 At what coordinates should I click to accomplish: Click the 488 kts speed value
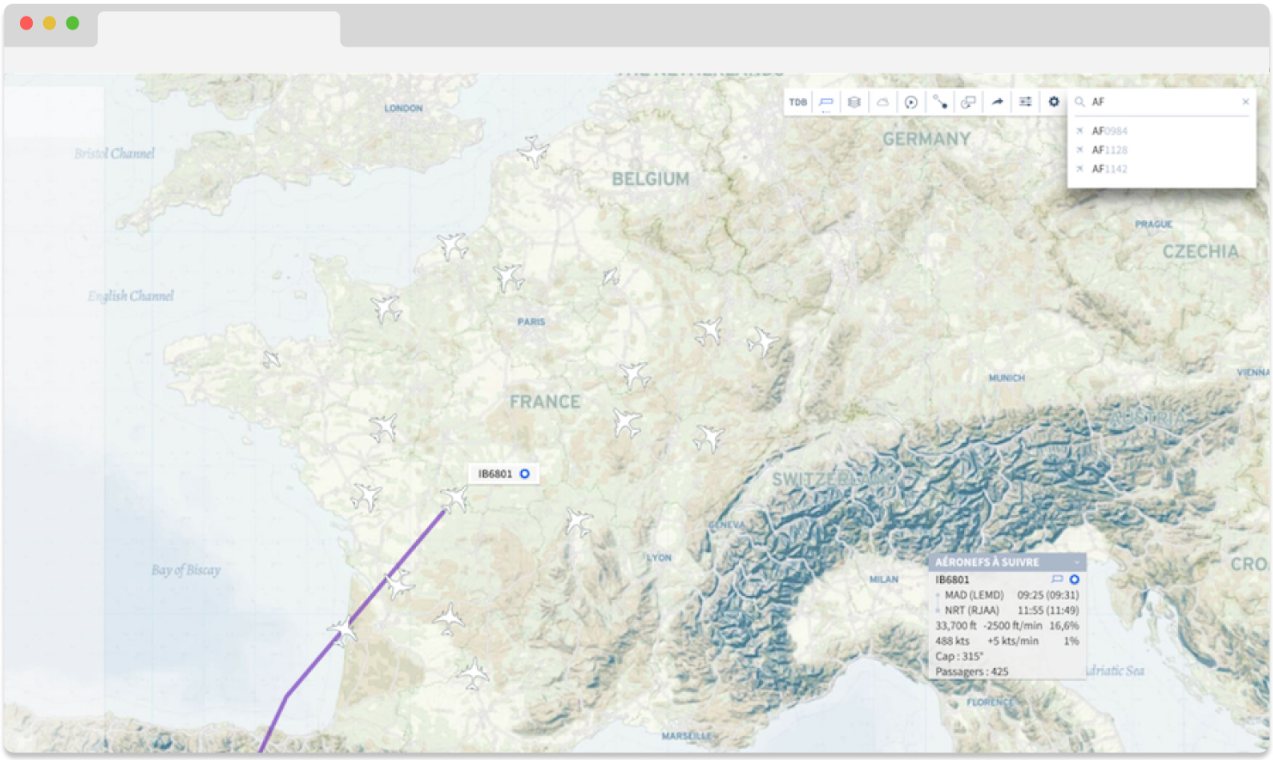952,640
